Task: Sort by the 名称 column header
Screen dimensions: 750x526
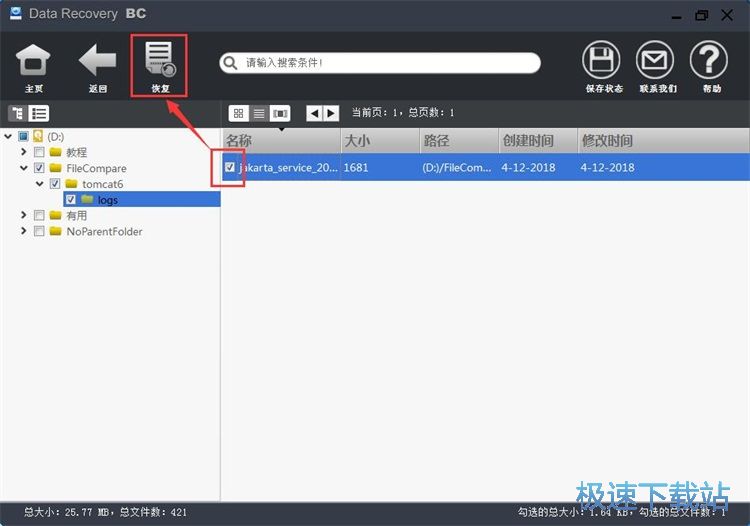Action: tap(282, 141)
